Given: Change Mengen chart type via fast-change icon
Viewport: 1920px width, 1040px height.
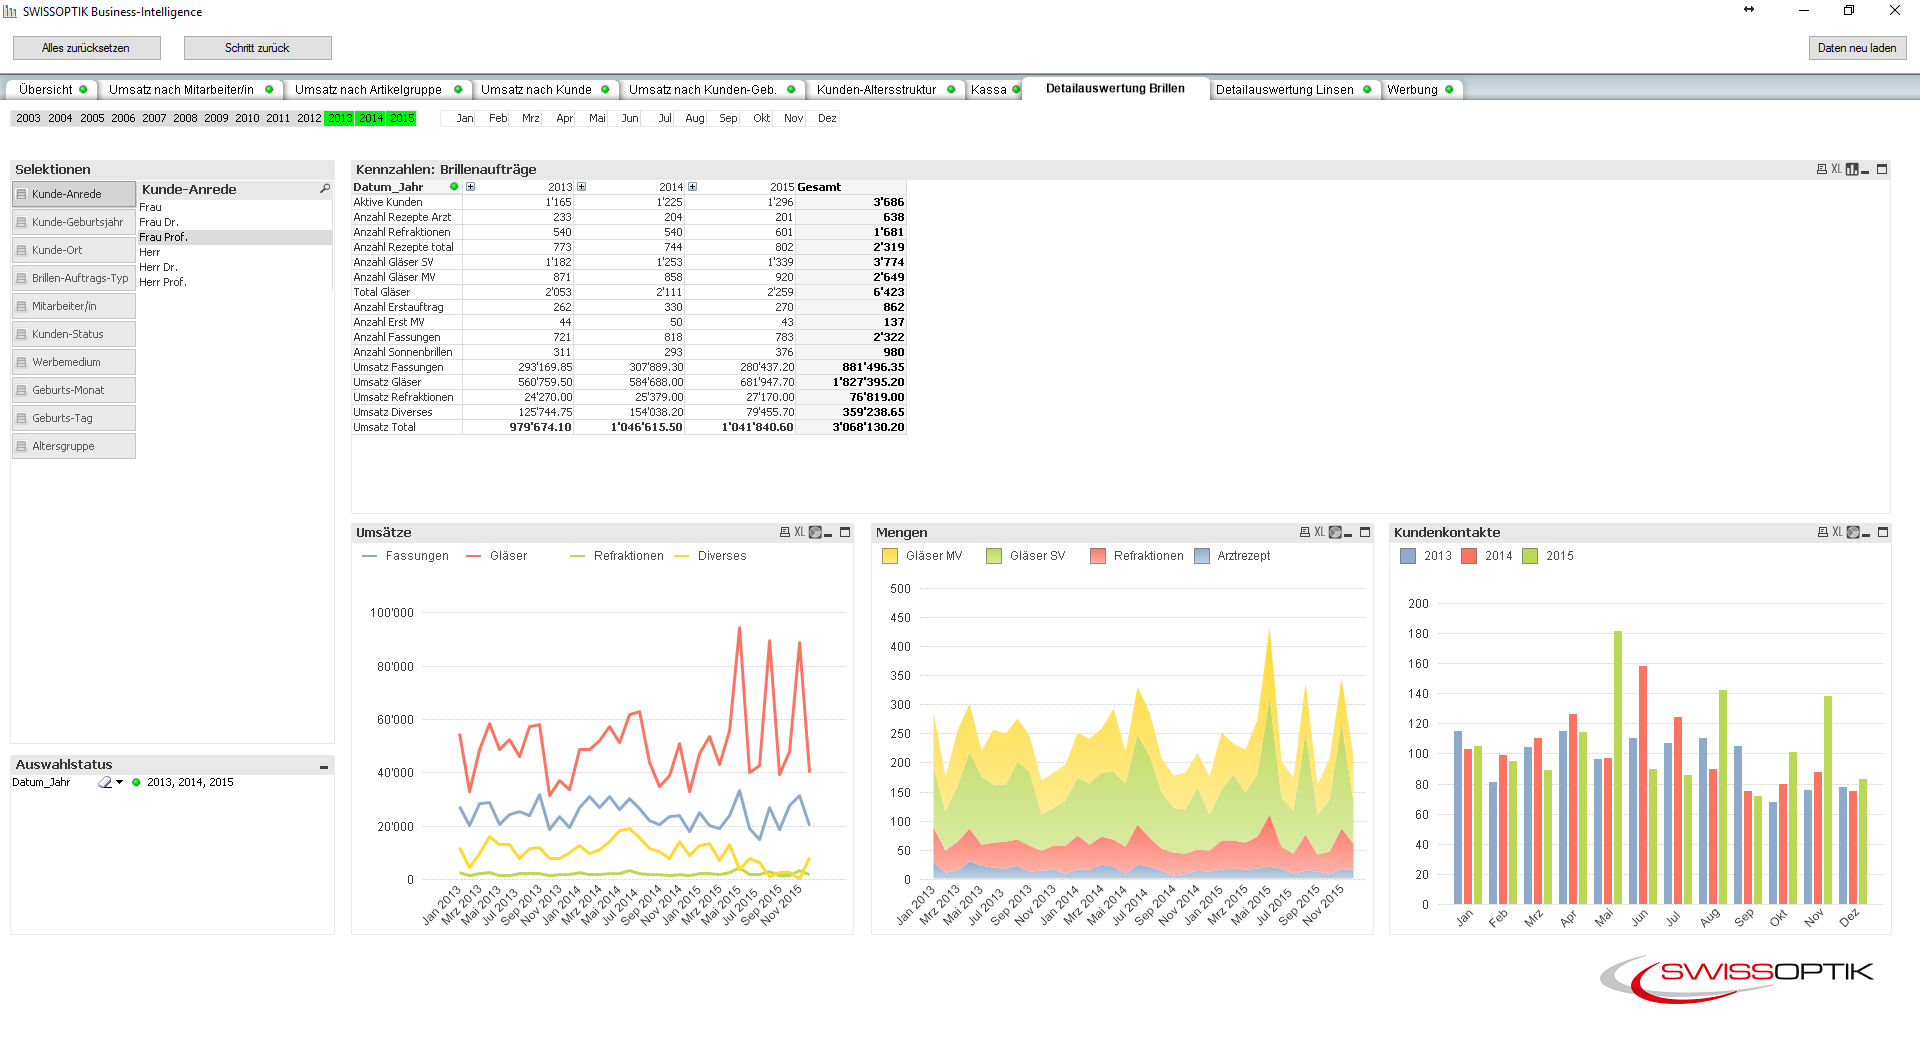Looking at the screenshot, I should point(1335,532).
